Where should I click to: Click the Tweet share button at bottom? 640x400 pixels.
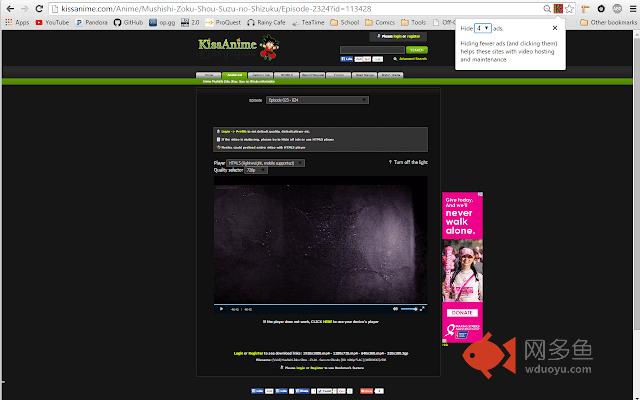324,391
